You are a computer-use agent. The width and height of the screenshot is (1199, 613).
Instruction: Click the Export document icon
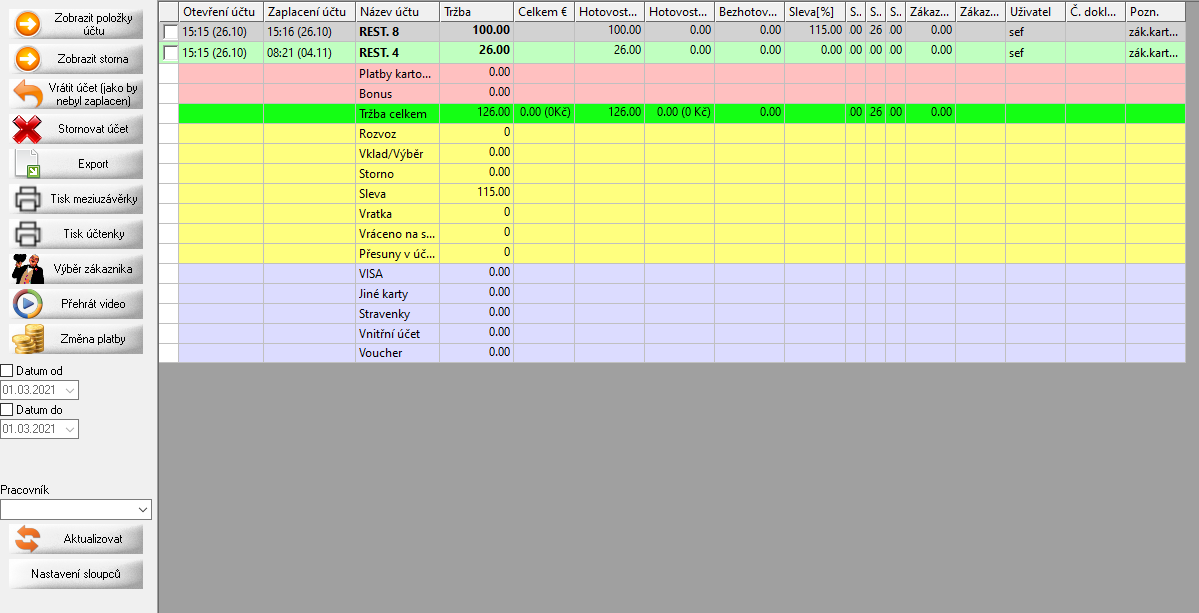coord(29,164)
